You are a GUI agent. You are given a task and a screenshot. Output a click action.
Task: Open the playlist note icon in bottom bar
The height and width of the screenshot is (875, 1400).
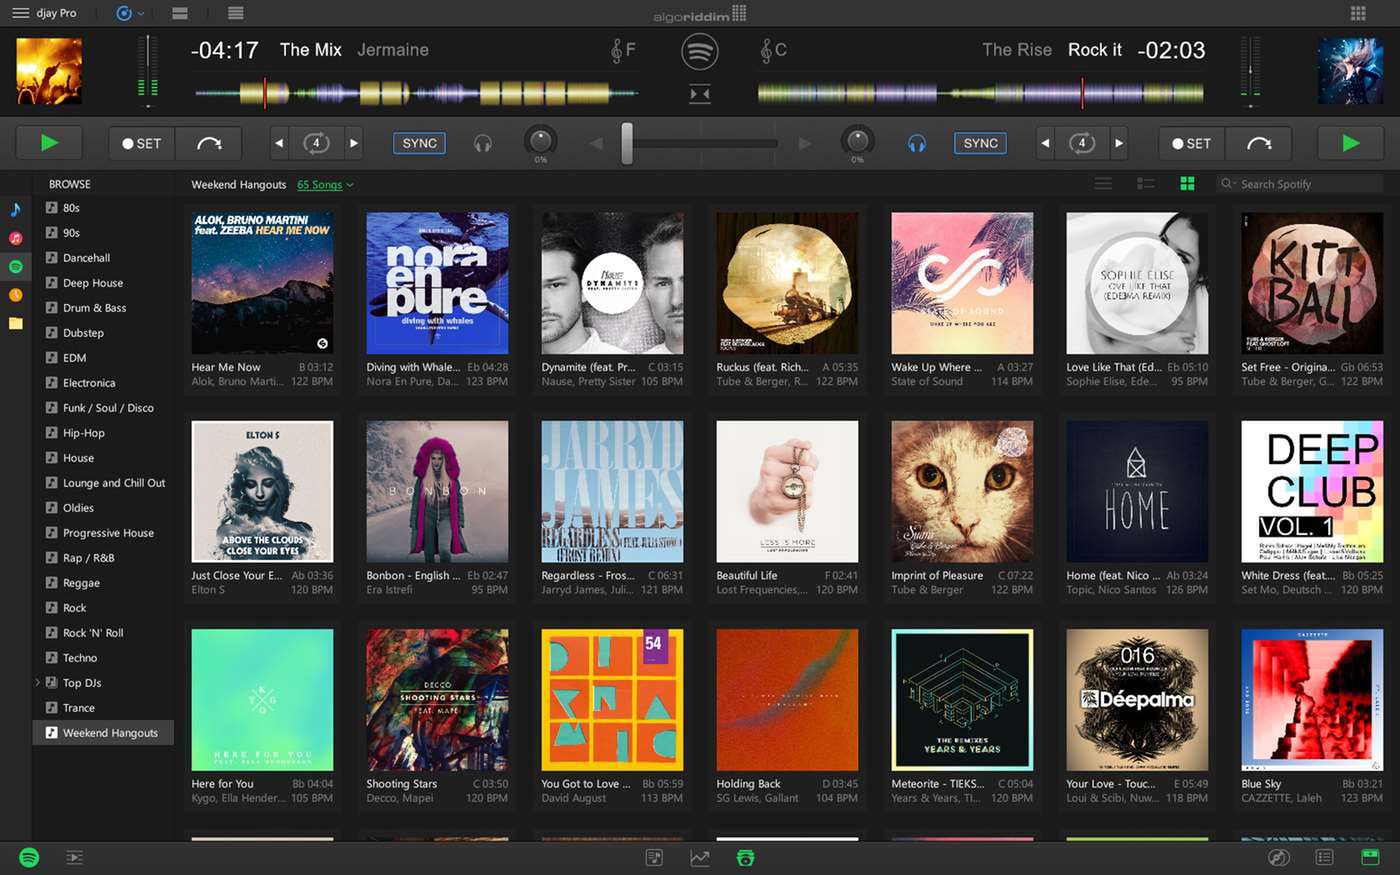point(654,857)
